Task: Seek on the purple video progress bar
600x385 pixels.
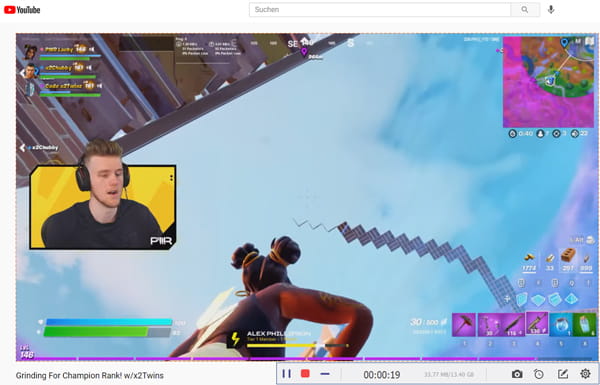Action: click(304, 359)
